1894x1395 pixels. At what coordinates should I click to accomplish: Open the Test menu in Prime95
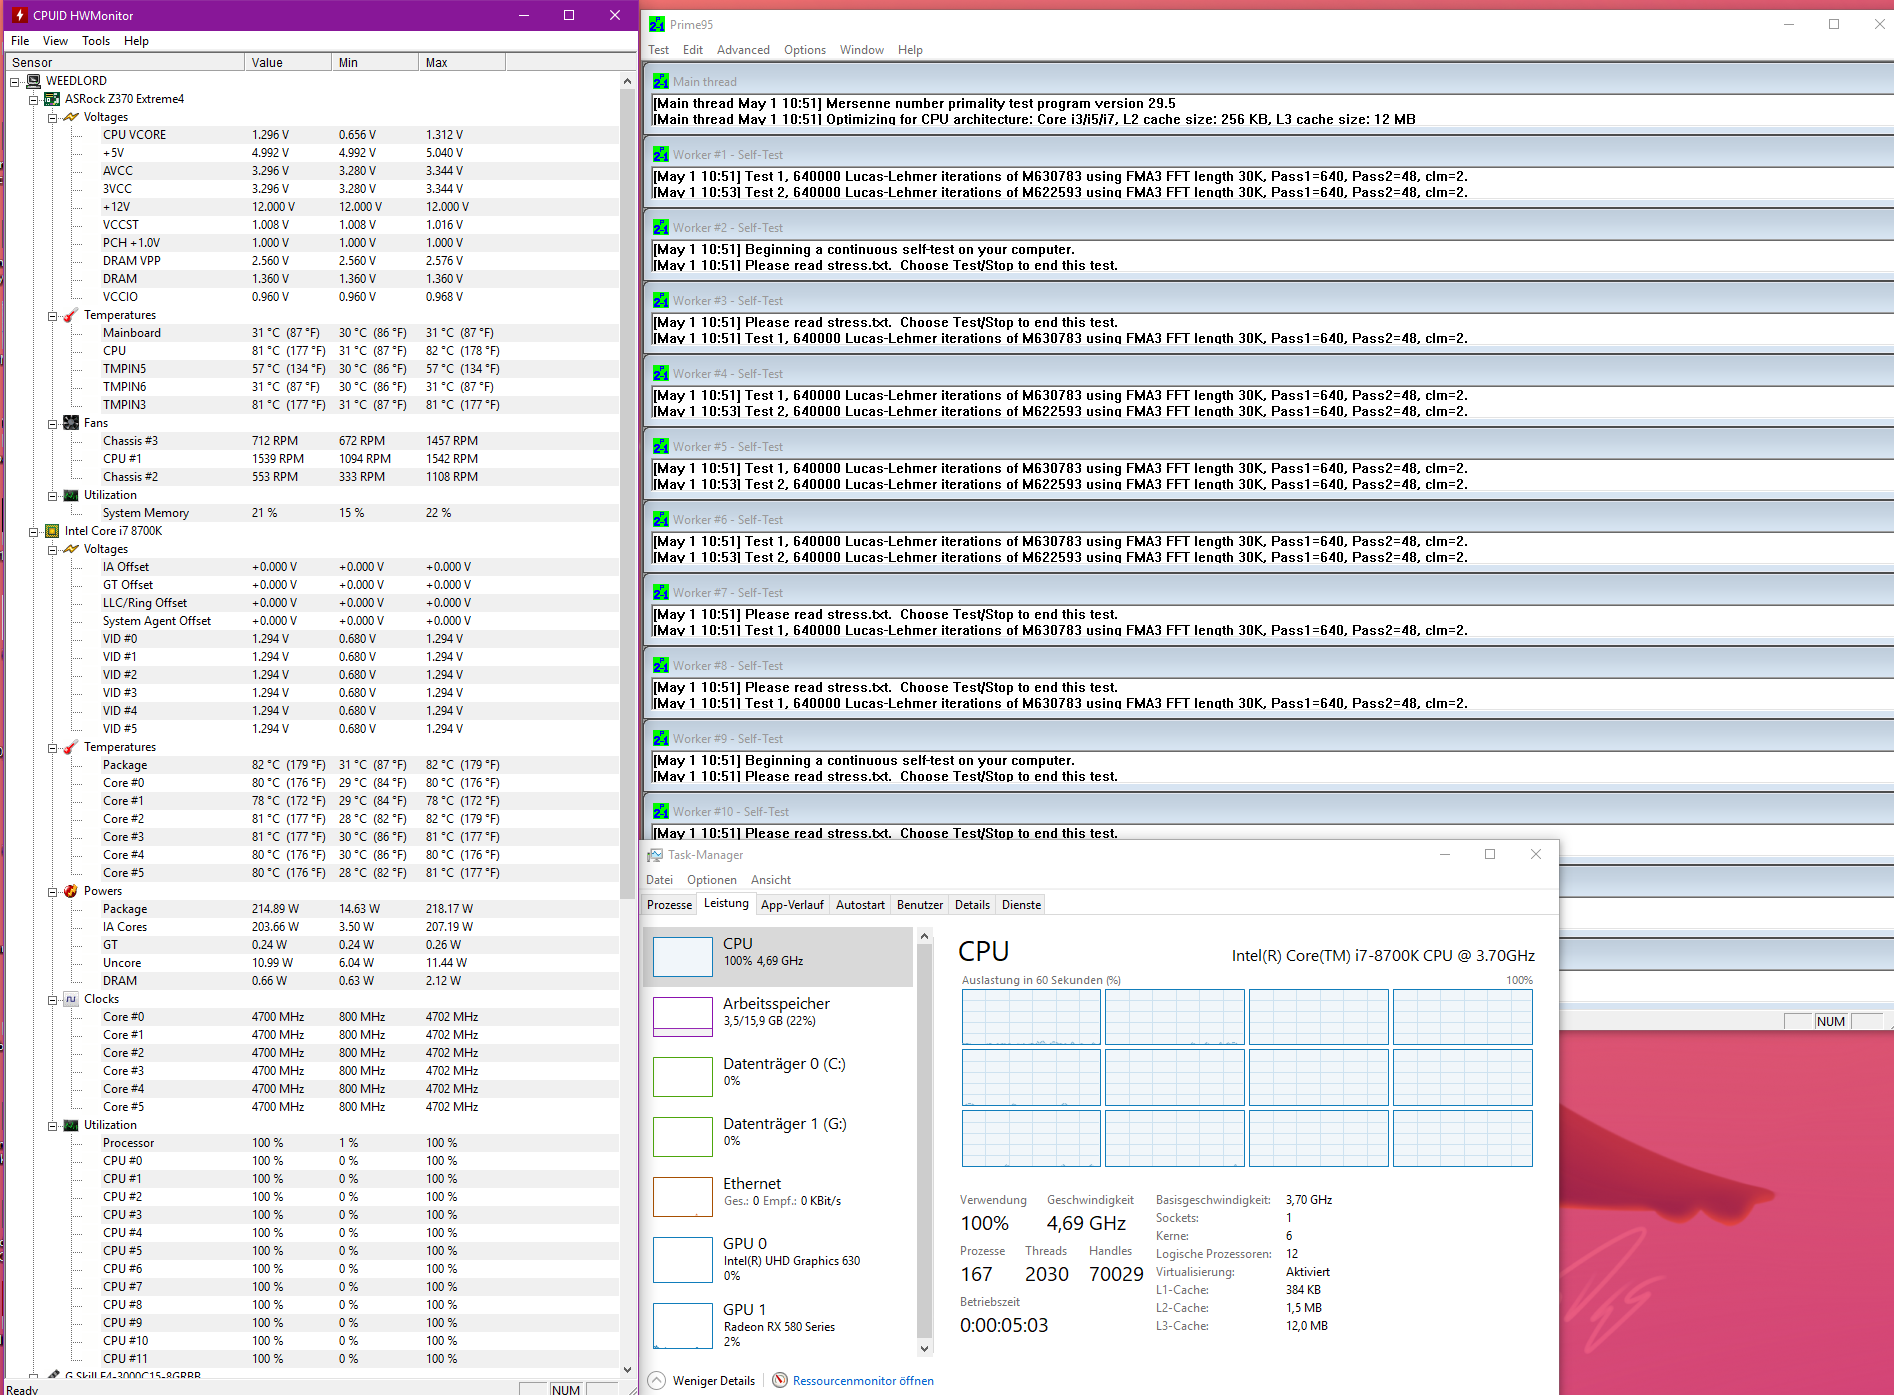tap(659, 50)
